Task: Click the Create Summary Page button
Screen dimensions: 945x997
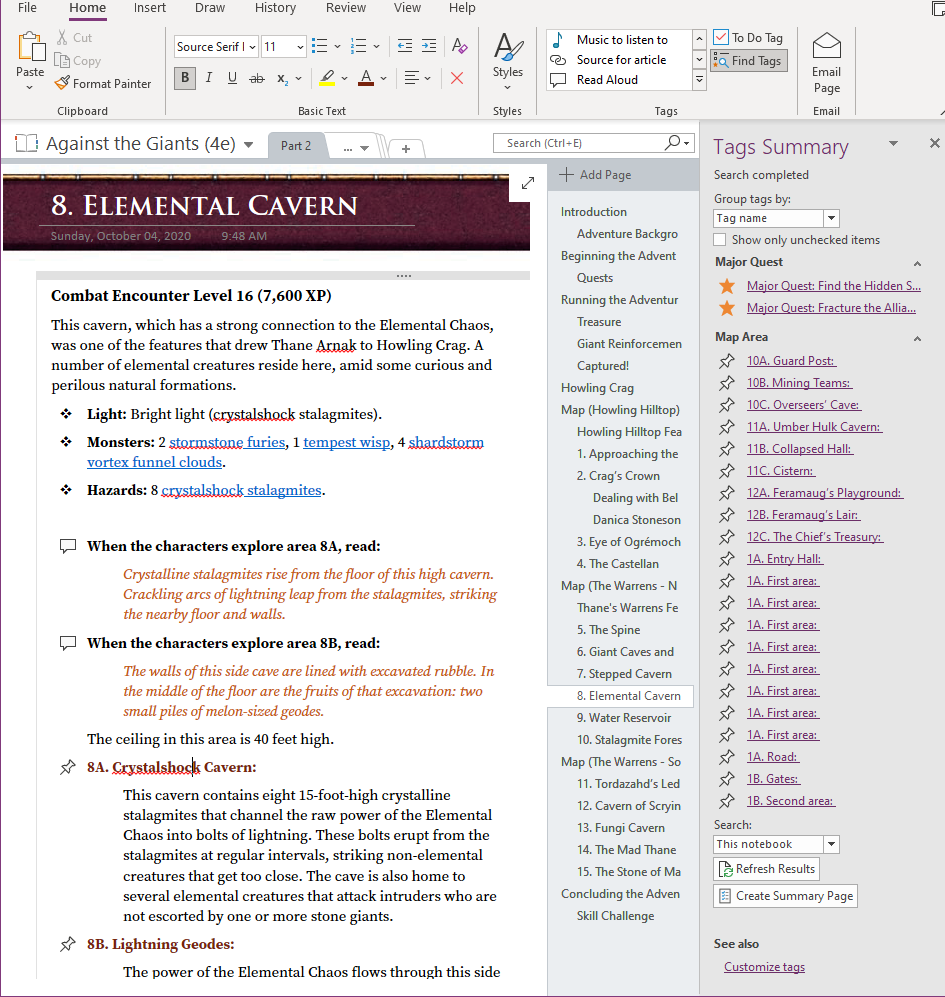Action: (785, 896)
